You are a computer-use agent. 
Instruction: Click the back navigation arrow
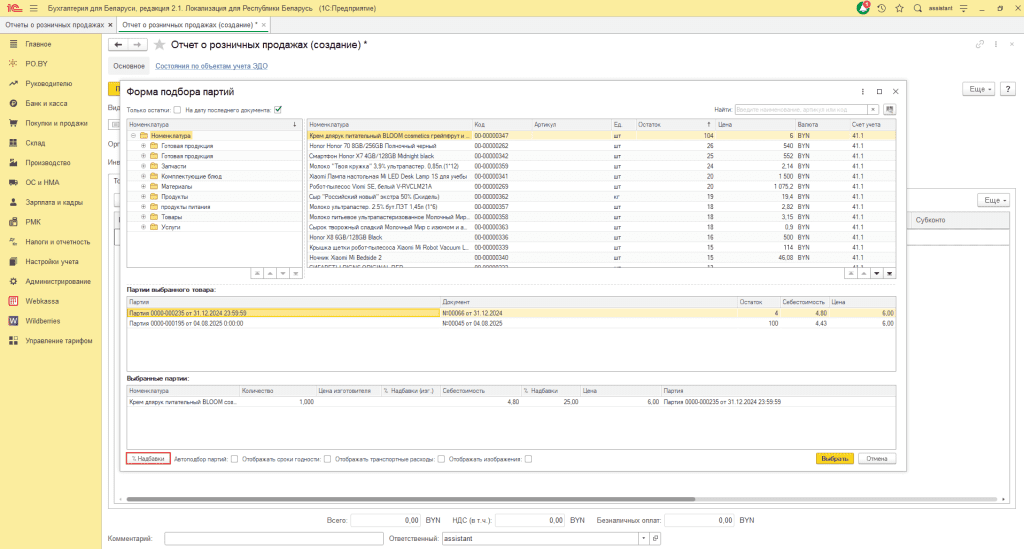(119, 45)
